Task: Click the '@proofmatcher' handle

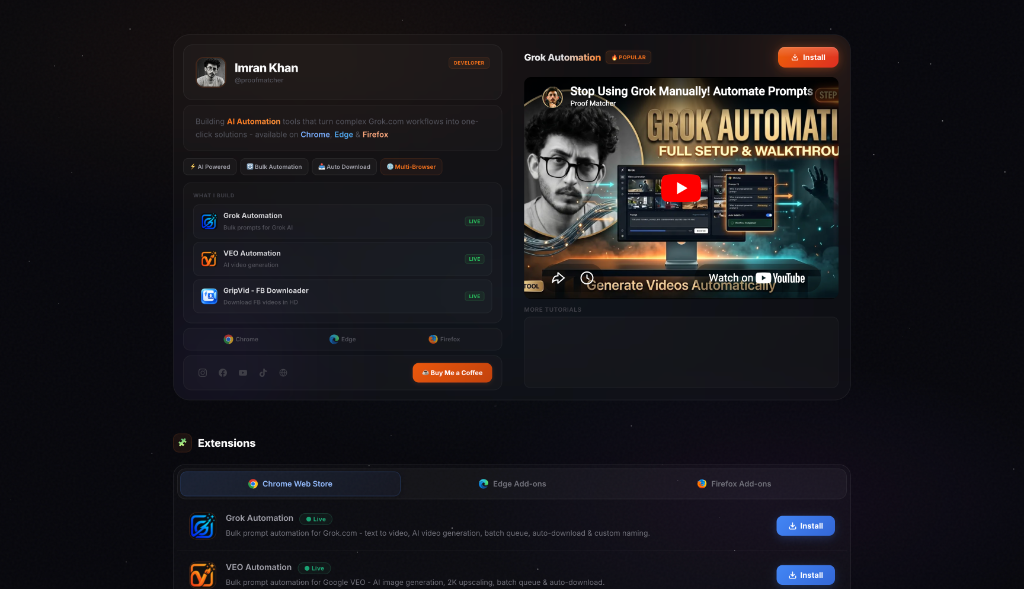Action: point(259,80)
